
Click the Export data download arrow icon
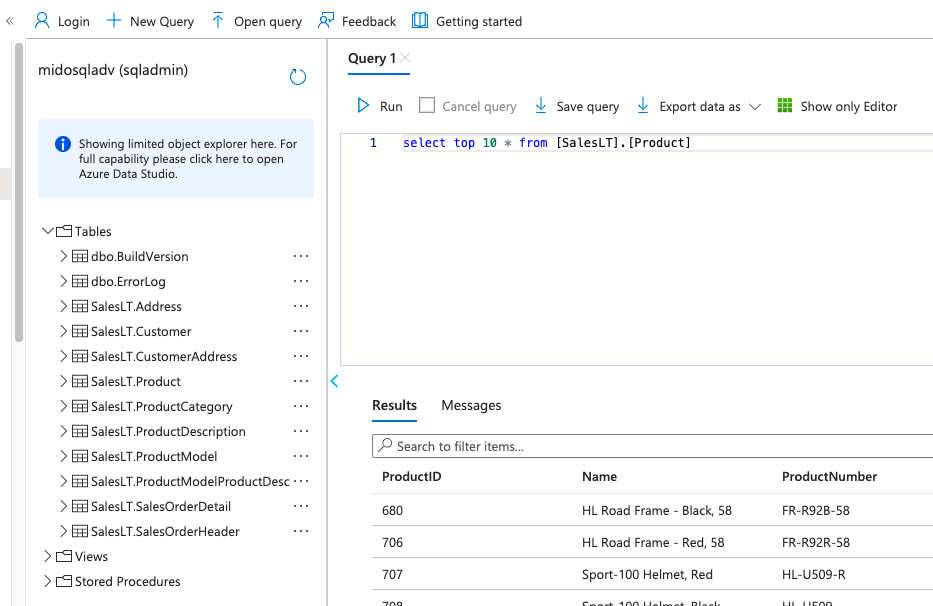643,106
